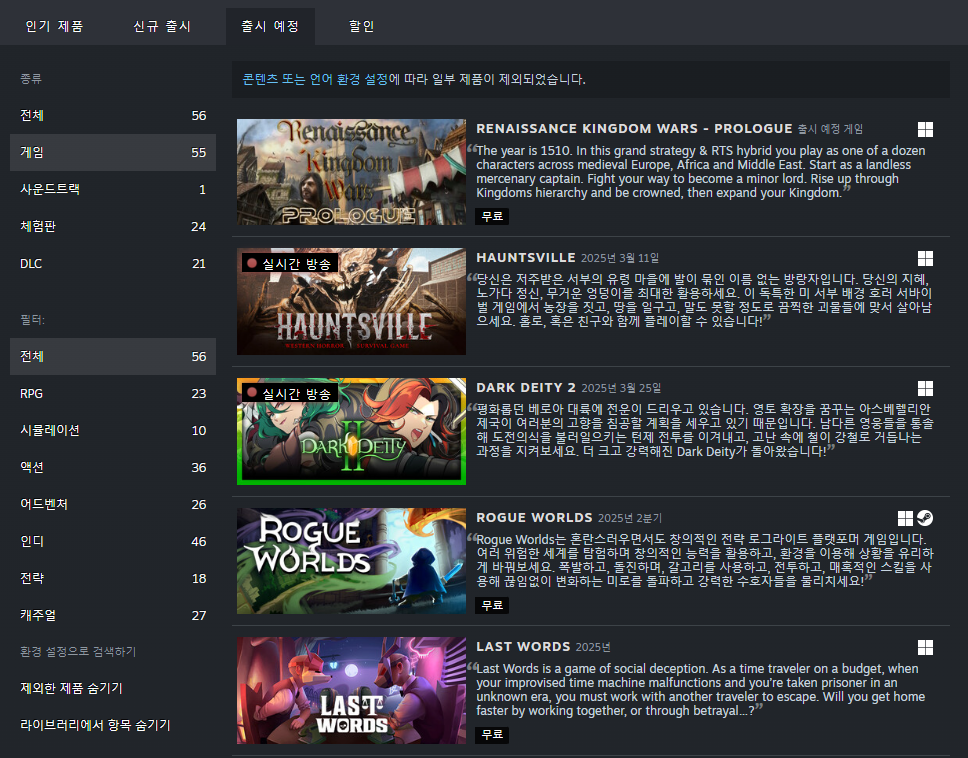Click the 환경 설정으로 검색하기 heading
Screen dimensions: 968x758
coord(78,651)
